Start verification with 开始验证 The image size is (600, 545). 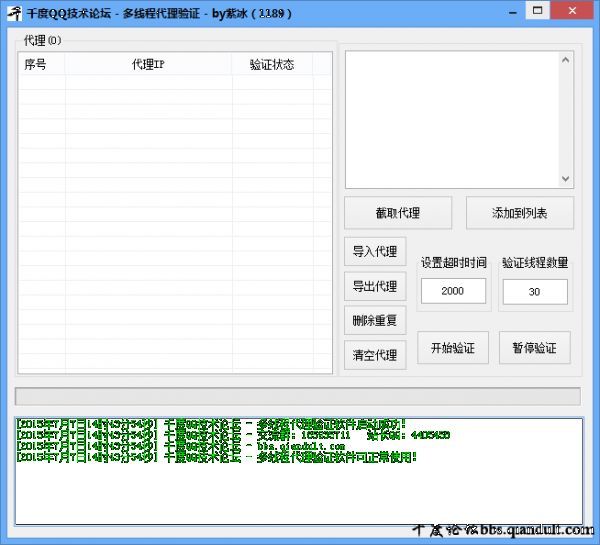click(x=453, y=348)
